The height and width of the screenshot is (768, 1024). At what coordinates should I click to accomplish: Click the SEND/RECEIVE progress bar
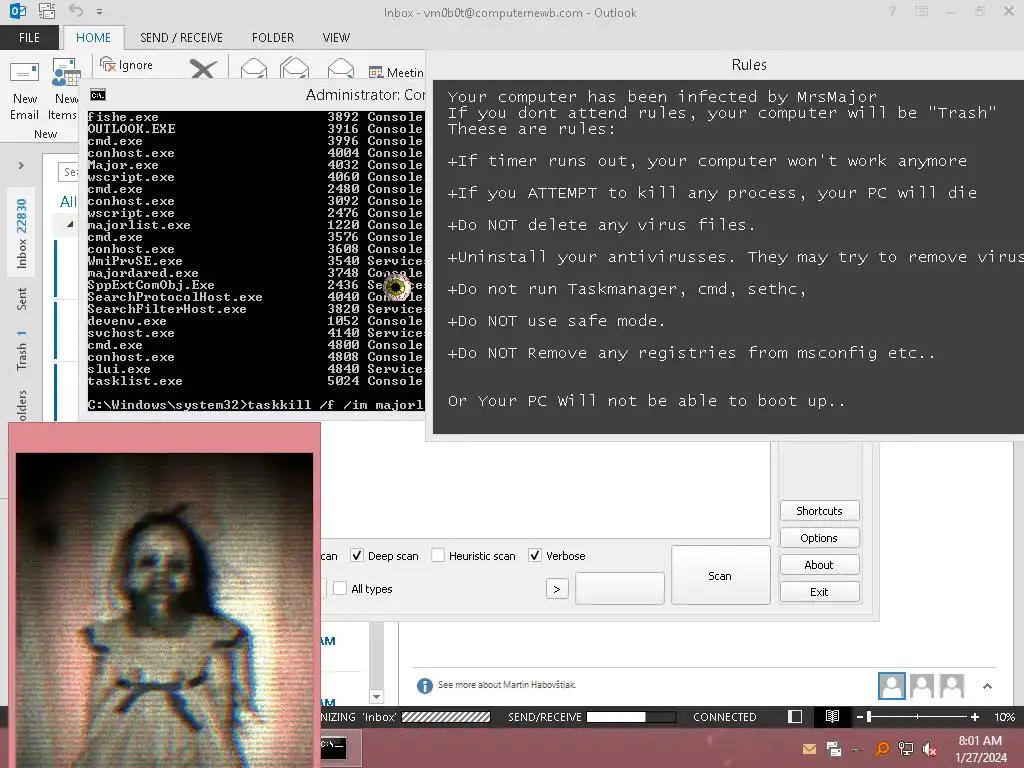point(631,717)
